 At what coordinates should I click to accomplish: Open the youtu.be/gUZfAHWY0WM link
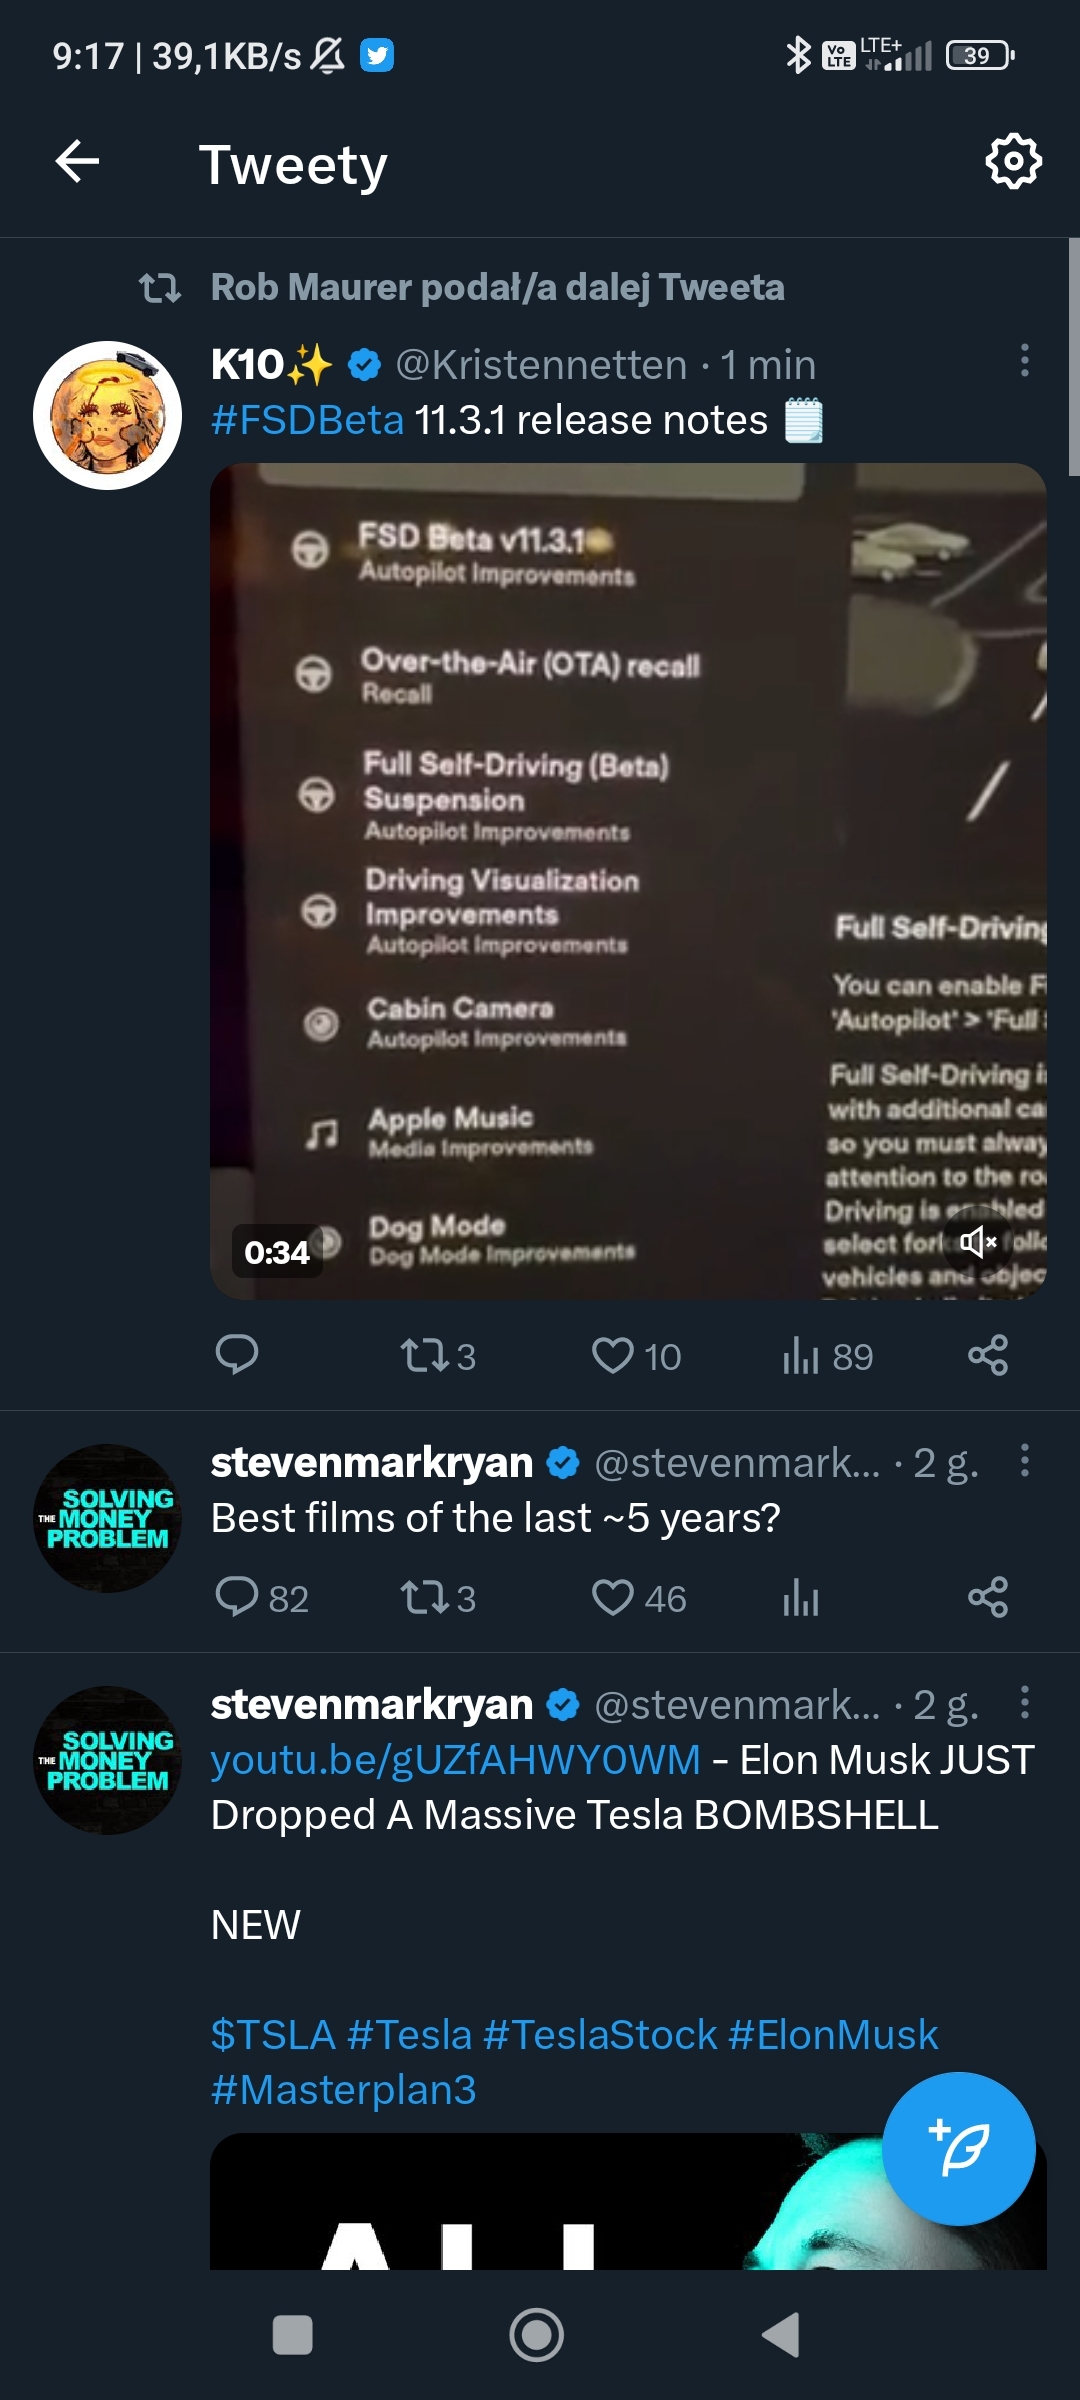pyautogui.click(x=455, y=1760)
